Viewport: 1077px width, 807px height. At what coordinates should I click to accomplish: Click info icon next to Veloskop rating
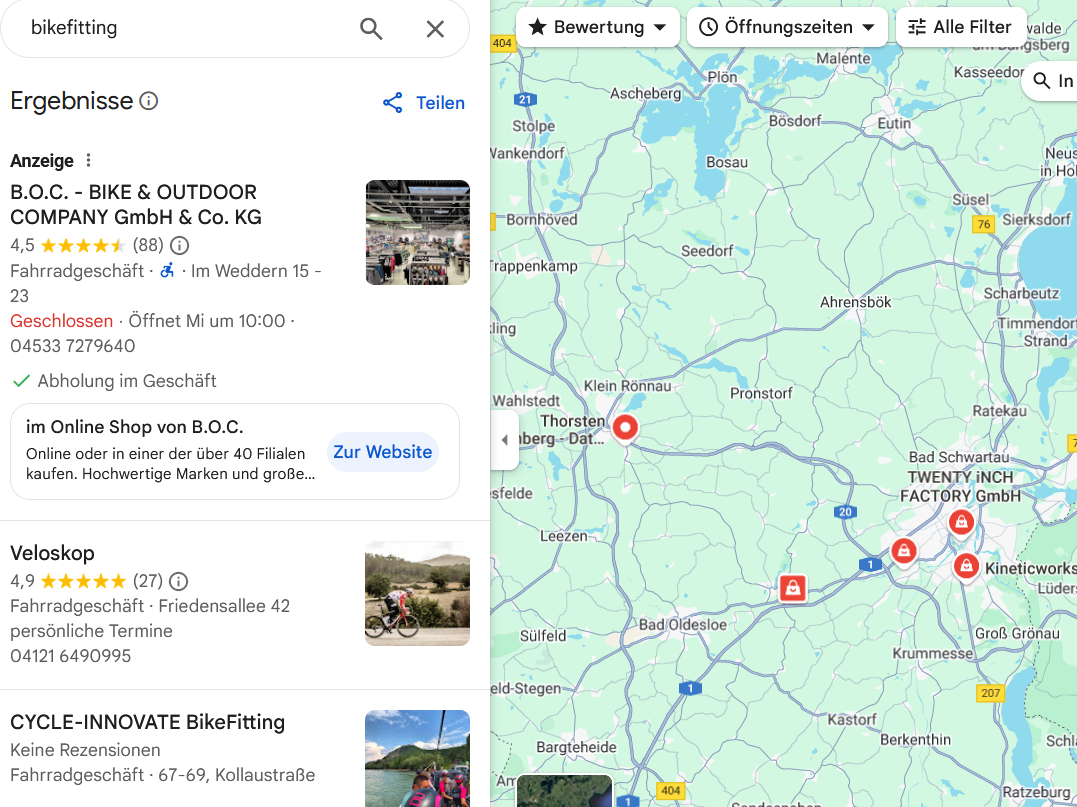tap(179, 581)
